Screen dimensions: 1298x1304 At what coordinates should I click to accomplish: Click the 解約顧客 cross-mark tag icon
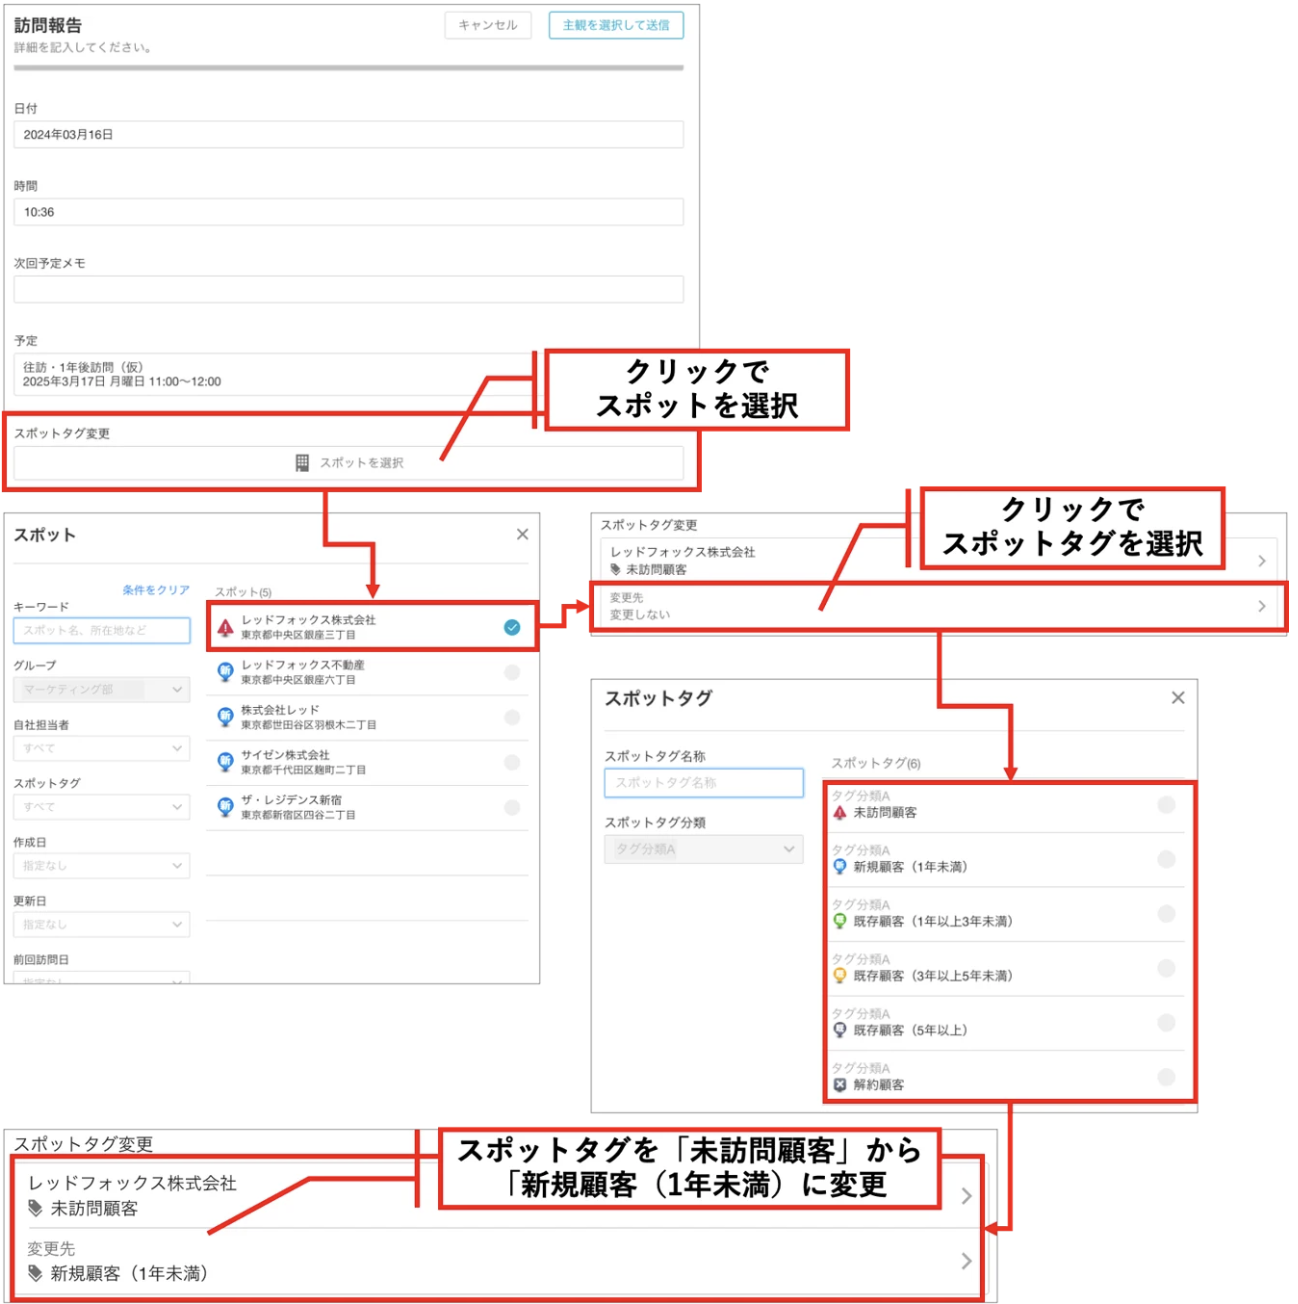[840, 1085]
